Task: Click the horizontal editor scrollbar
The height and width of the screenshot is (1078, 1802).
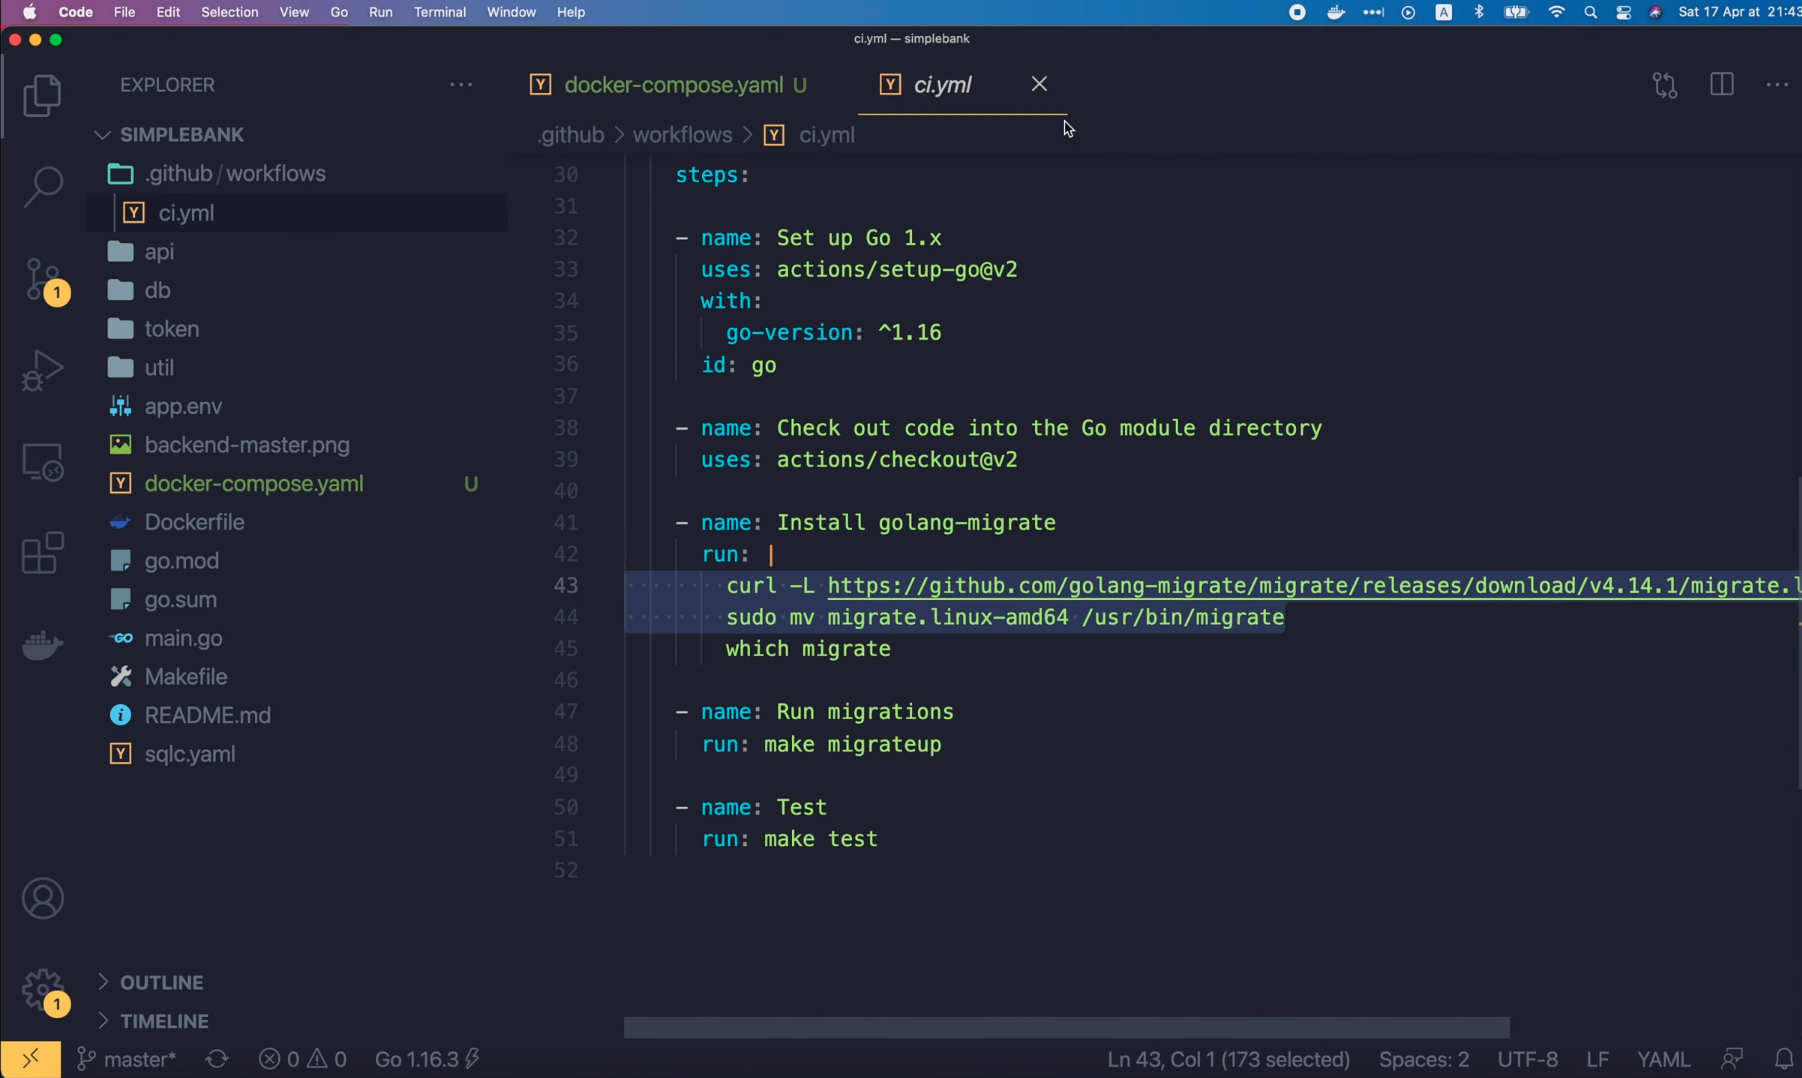Action: pyautogui.click(x=1066, y=1027)
